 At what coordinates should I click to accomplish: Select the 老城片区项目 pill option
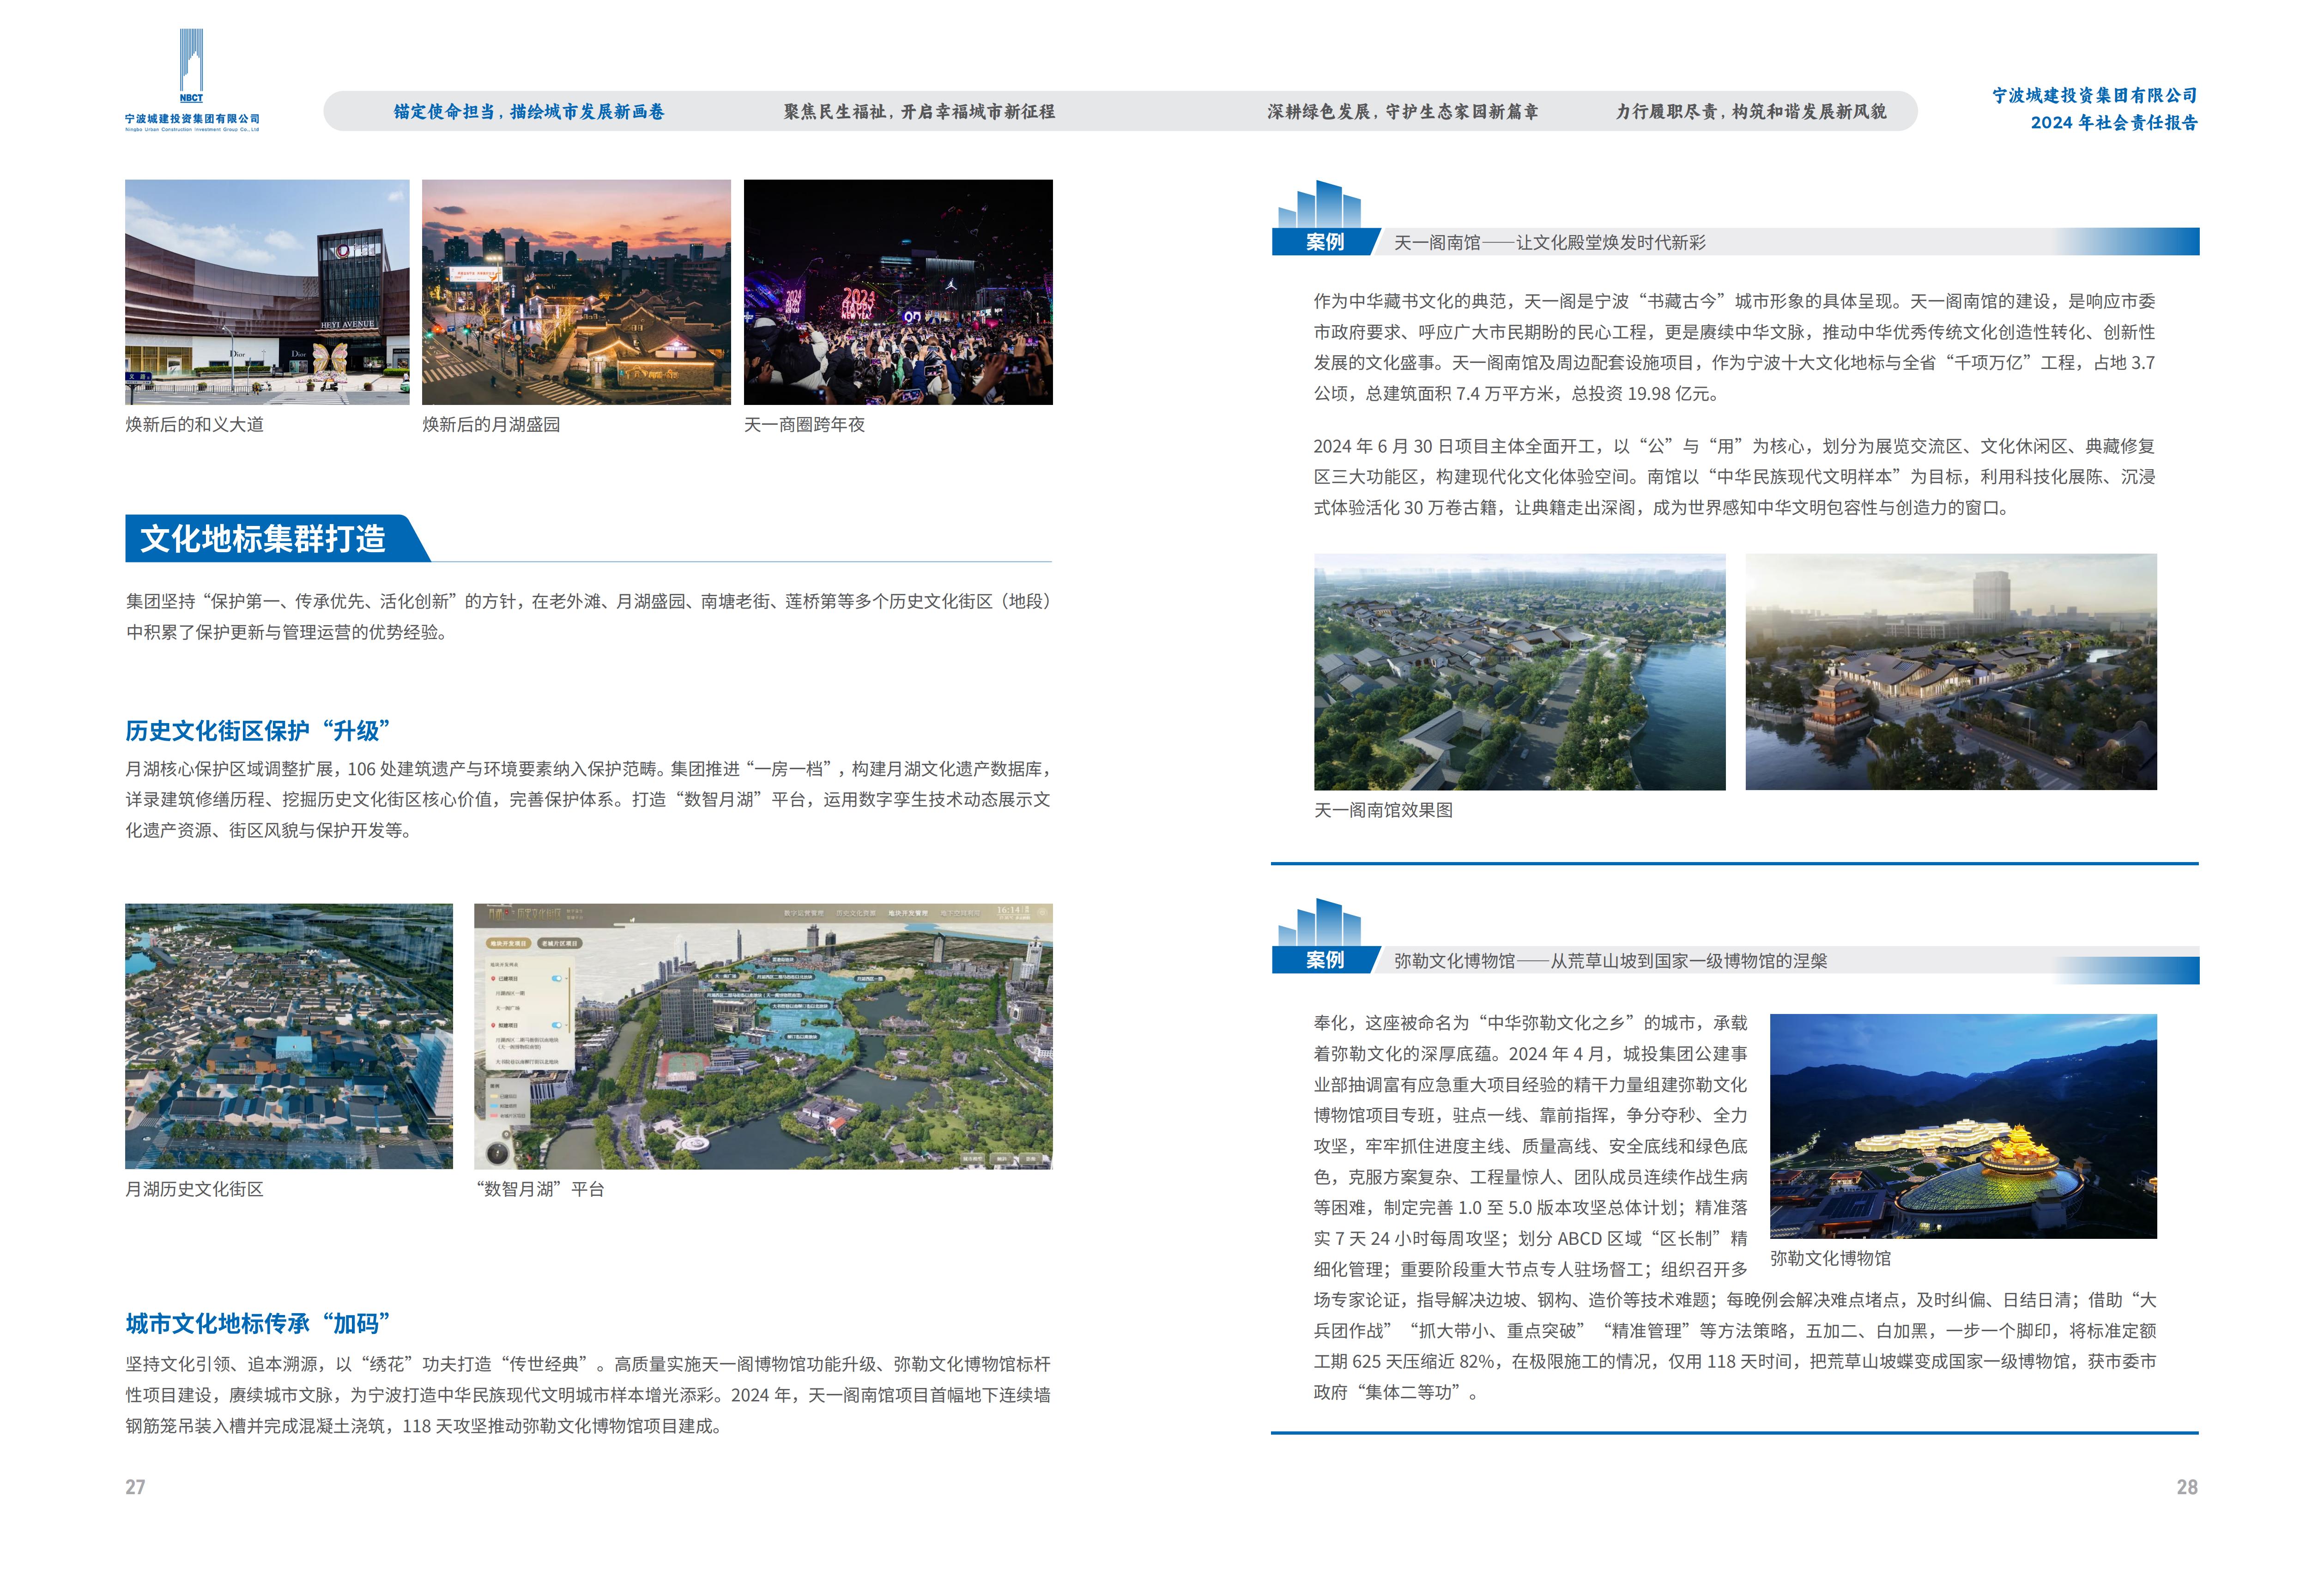pyautogui.click(x=560, y=944)
